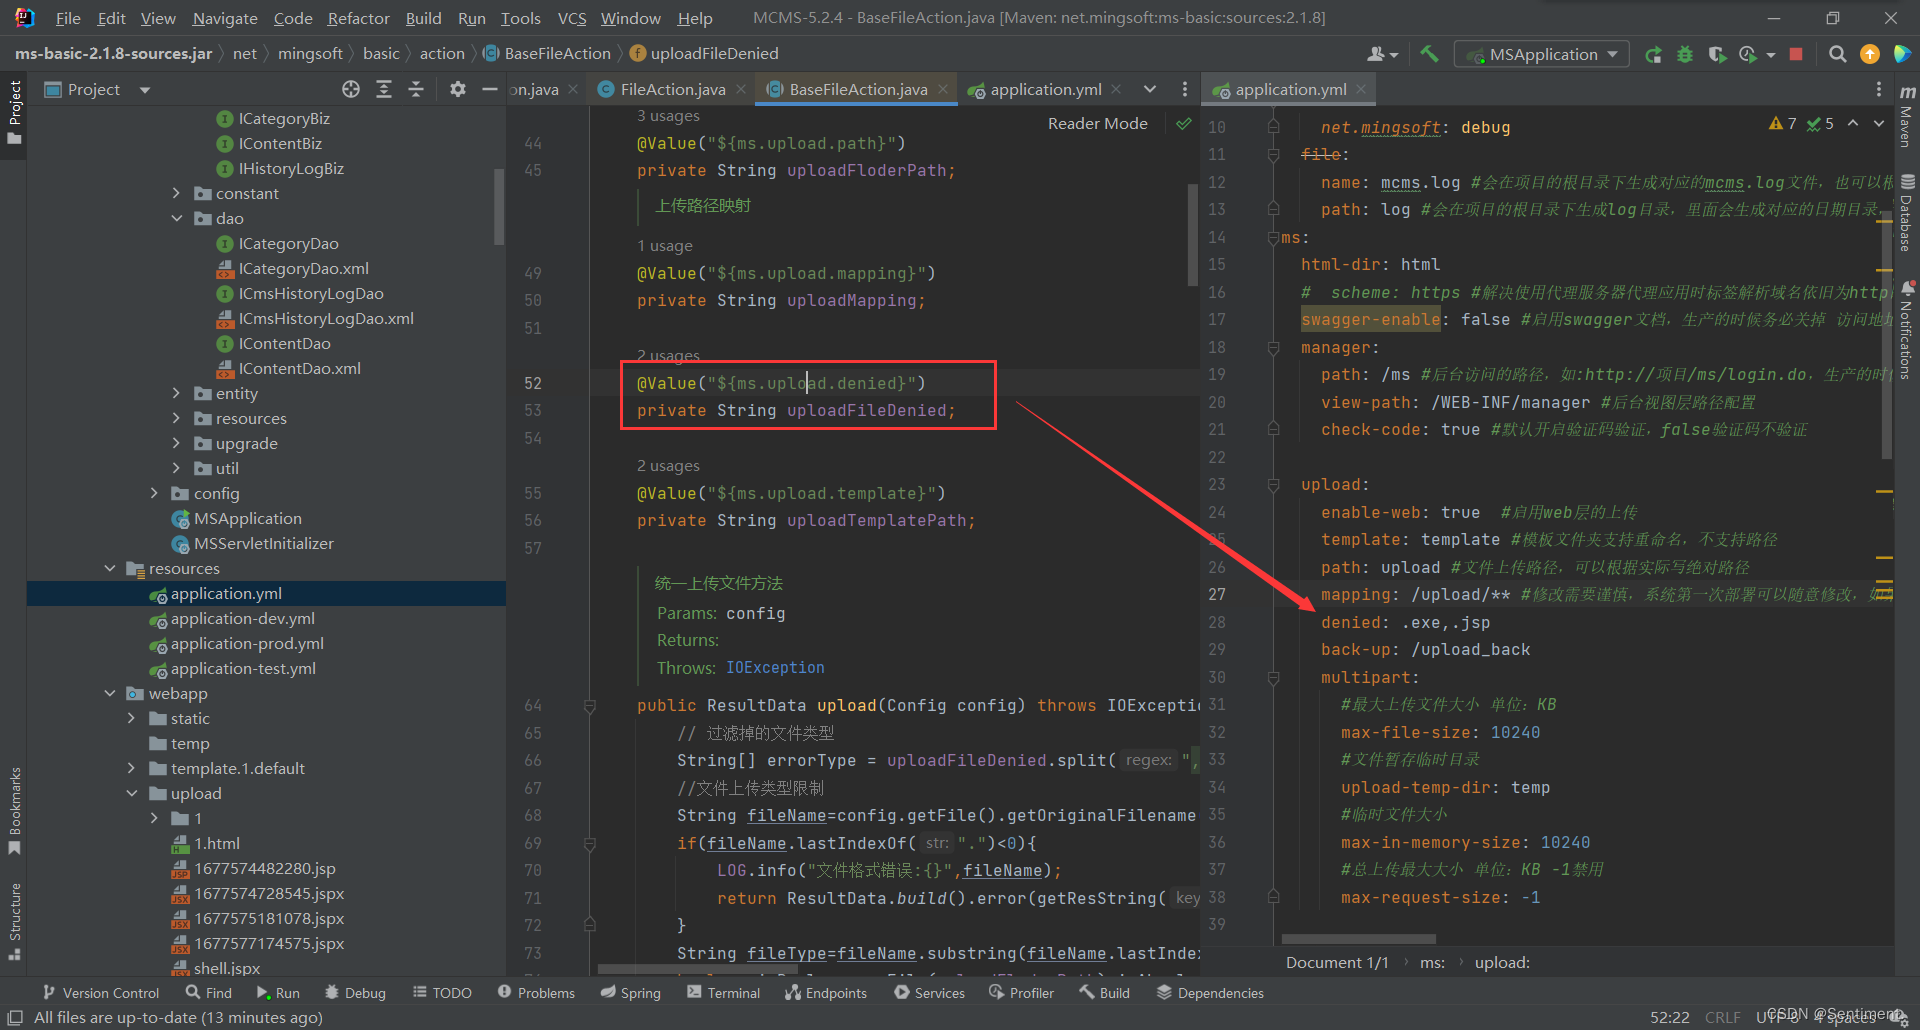Expand the template.1.default folder
1920x1030 pixels.
132,768
